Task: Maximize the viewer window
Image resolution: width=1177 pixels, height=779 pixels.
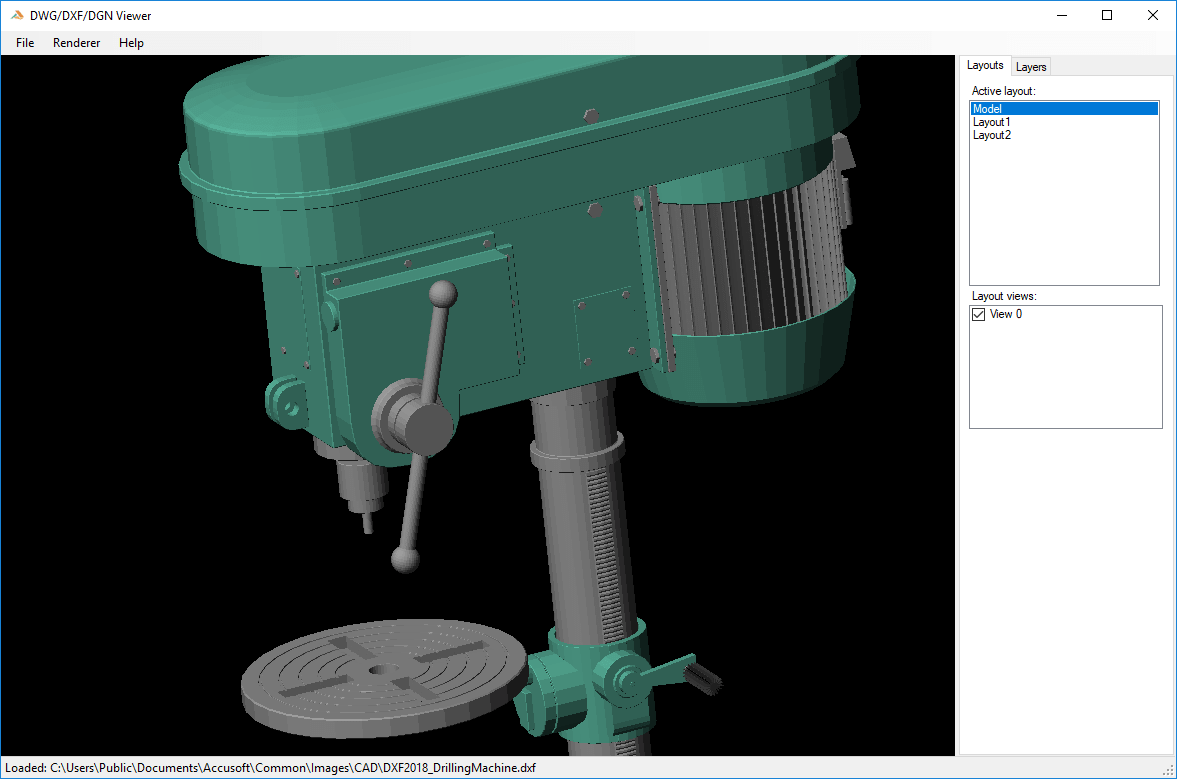Action: point(1107,16)
